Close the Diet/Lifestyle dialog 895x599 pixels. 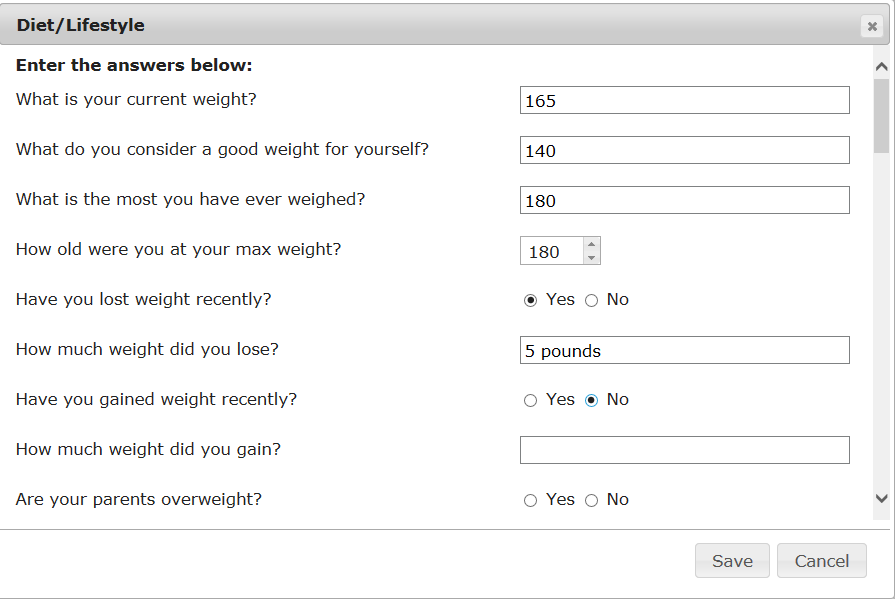[871, 26]
